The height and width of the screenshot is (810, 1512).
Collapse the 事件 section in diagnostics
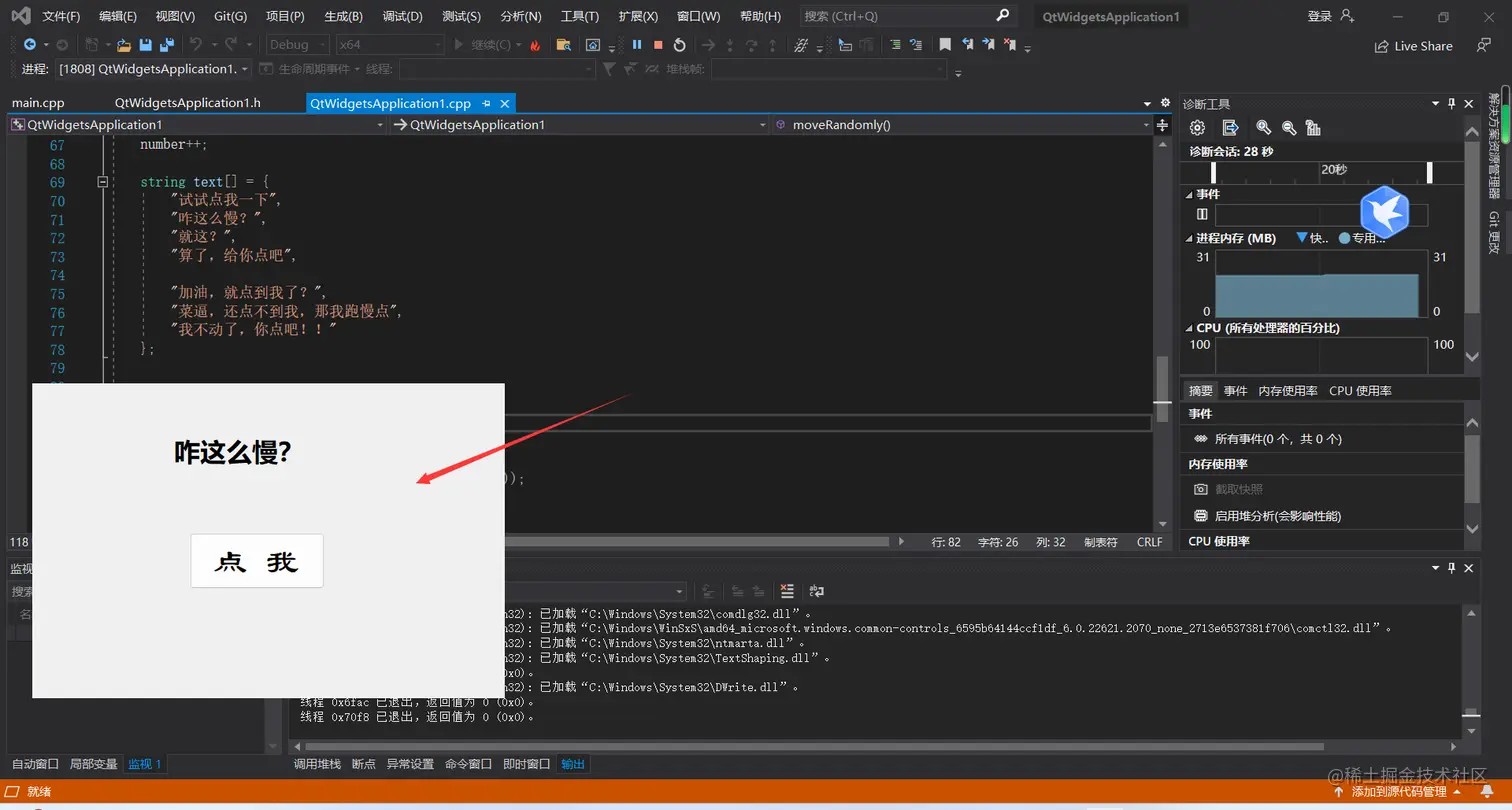[1189, 194]
